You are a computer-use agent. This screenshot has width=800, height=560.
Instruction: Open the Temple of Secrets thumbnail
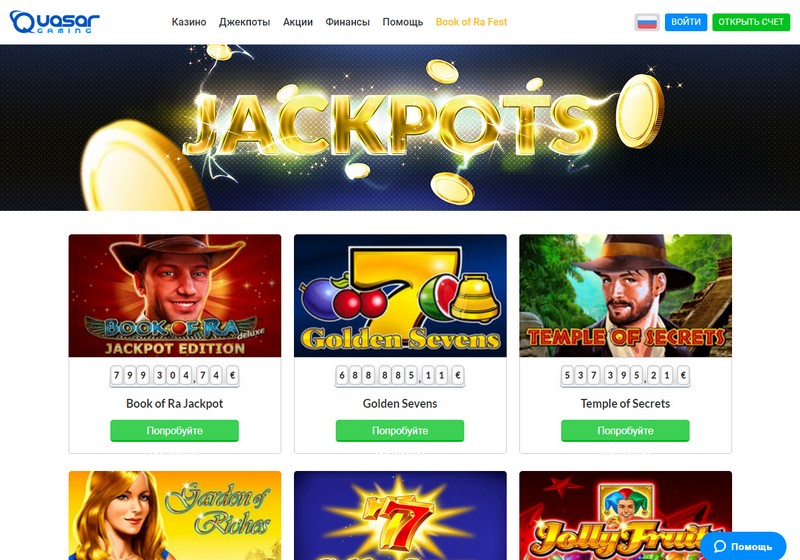pos(626,296)
